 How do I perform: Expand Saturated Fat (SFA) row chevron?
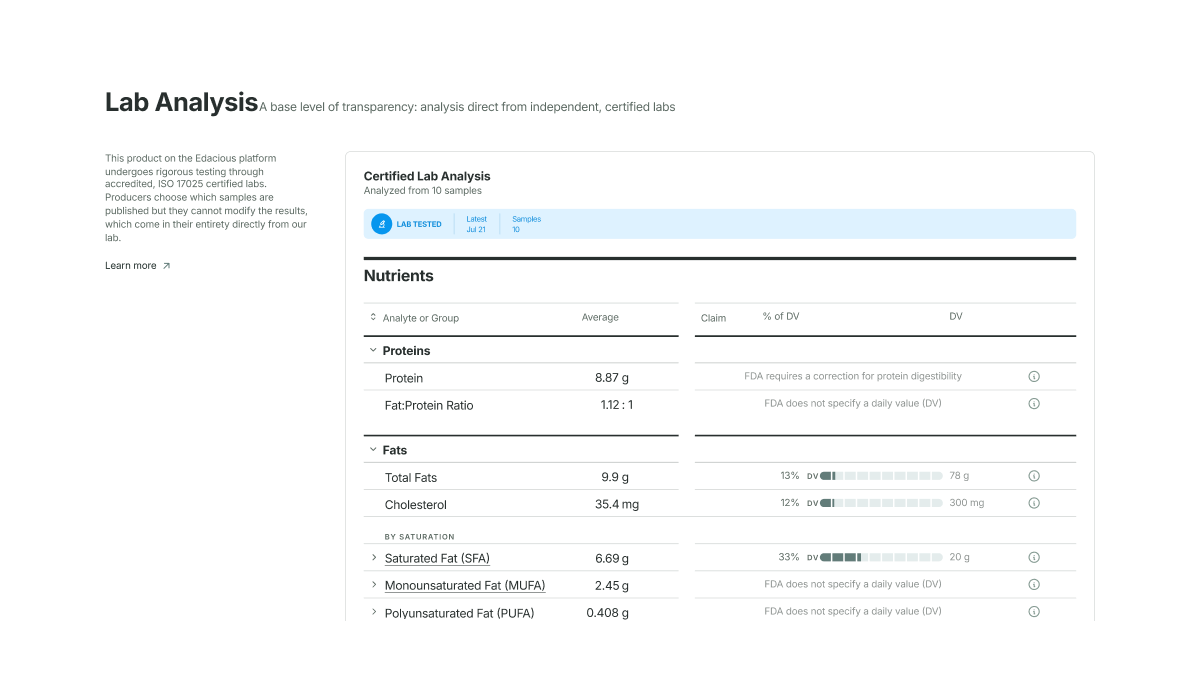374,557
